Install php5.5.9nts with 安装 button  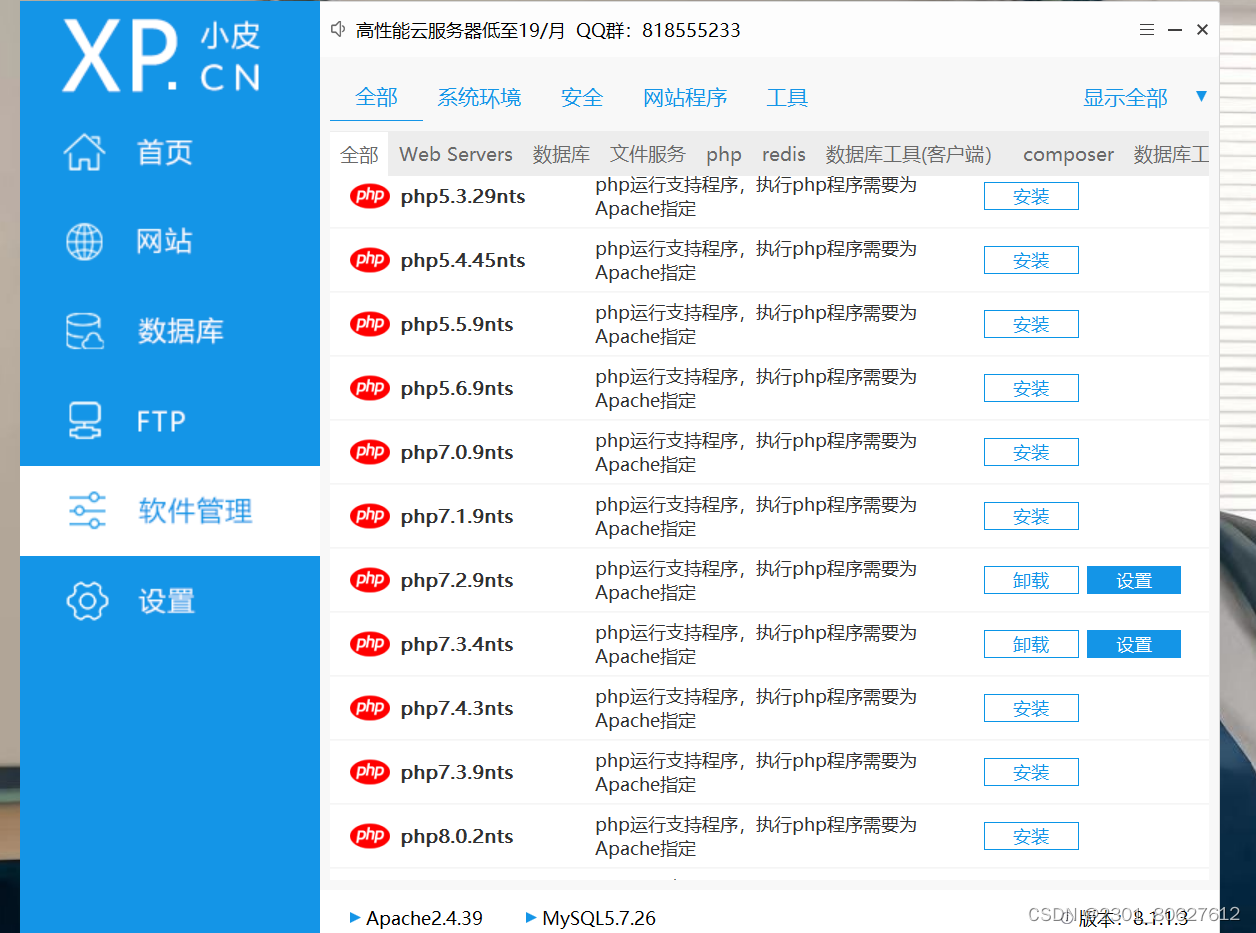[x=1031, y=324]
